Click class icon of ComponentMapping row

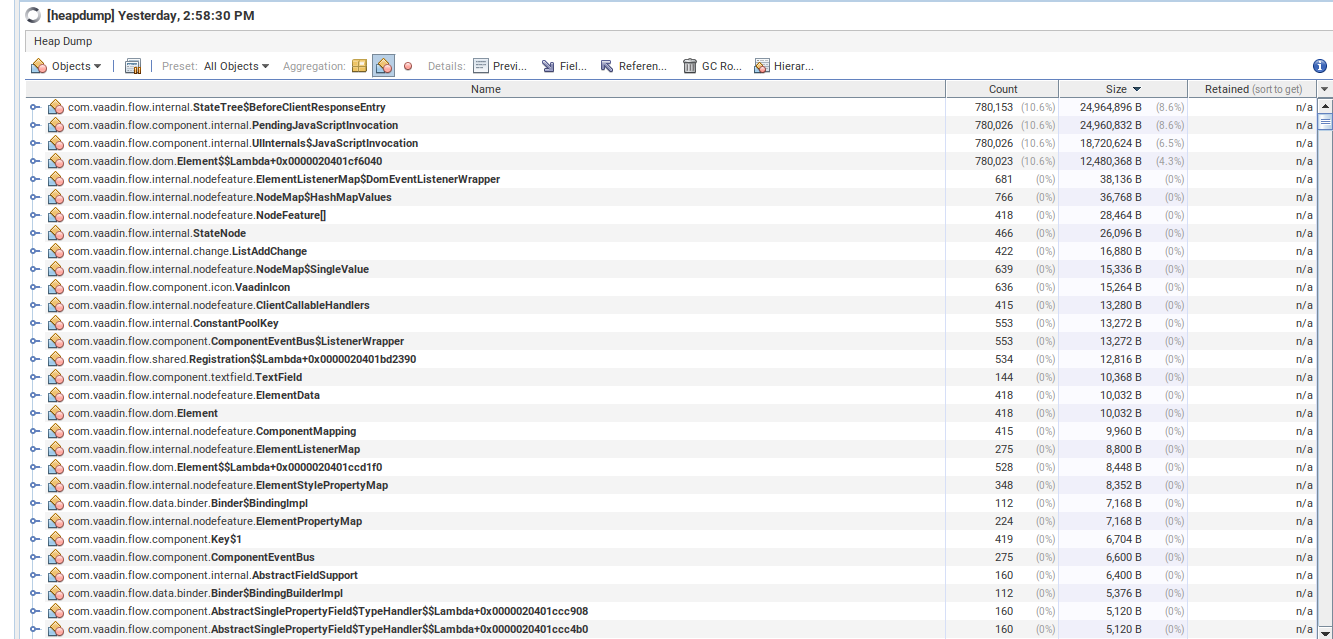56,431
